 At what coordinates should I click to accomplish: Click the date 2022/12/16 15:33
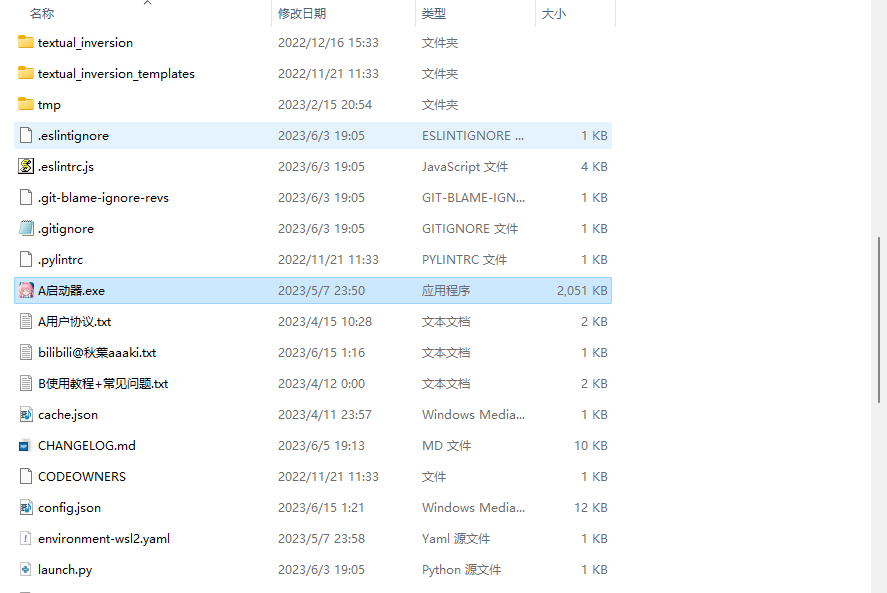[328, 42]
